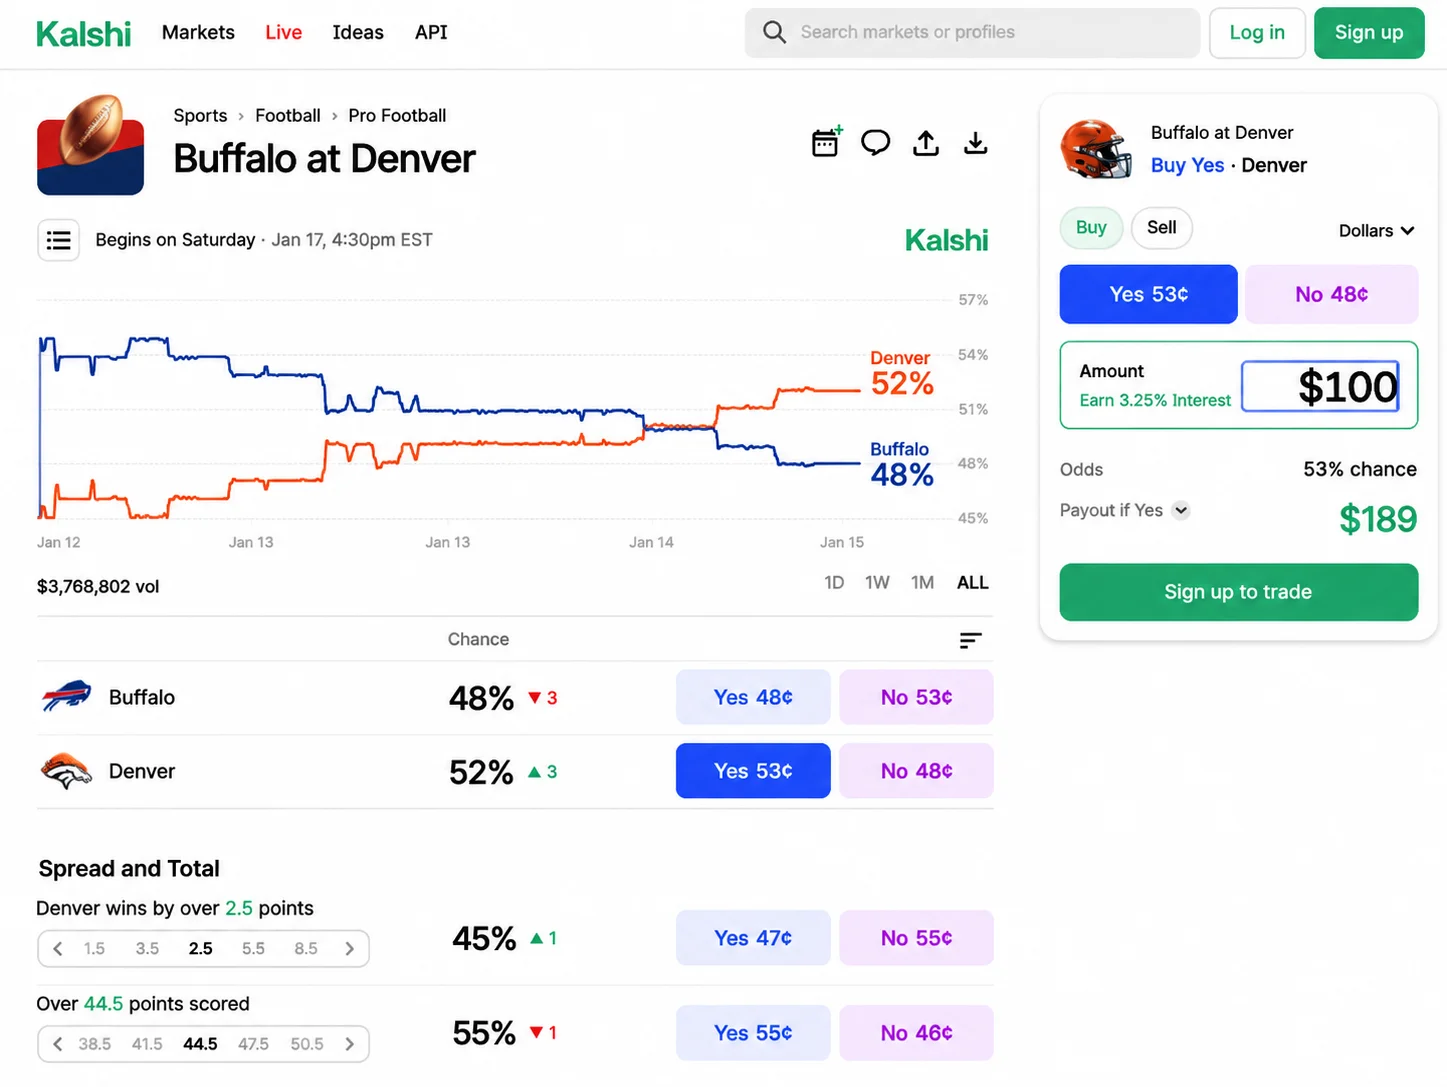Buy over total Yes 55¢
1447x1087 pixels.
(x=753, y=1033)
